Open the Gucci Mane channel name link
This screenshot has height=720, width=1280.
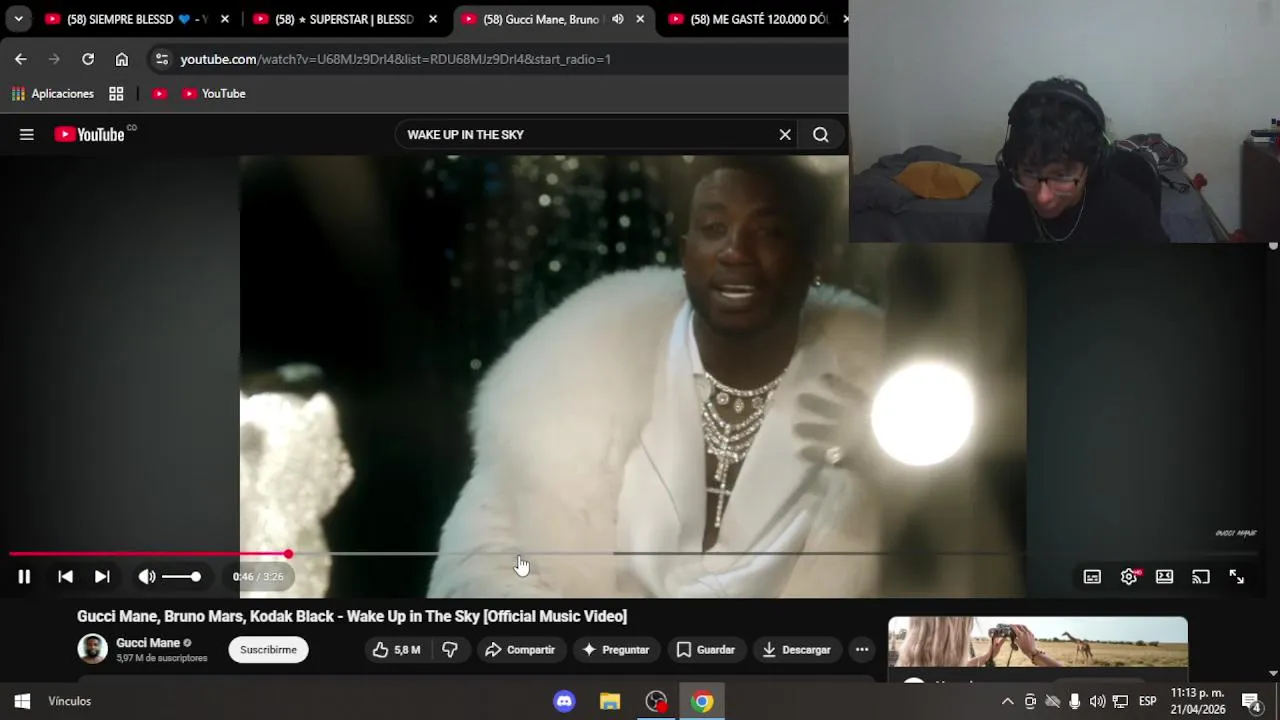tap(148, 643)
